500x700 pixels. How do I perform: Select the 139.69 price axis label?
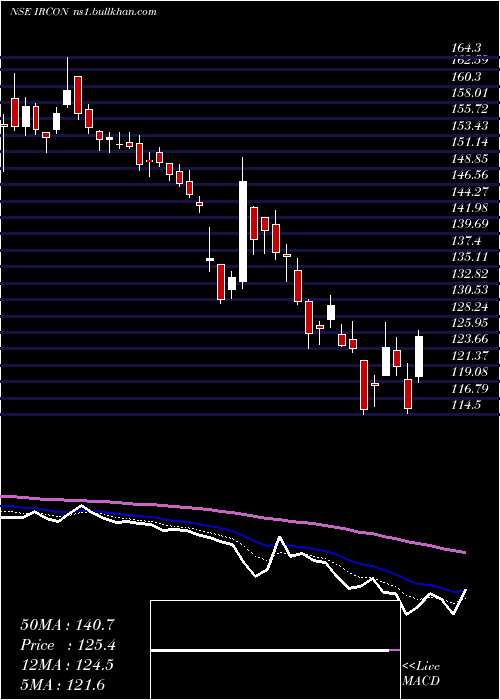click(470, 225)
